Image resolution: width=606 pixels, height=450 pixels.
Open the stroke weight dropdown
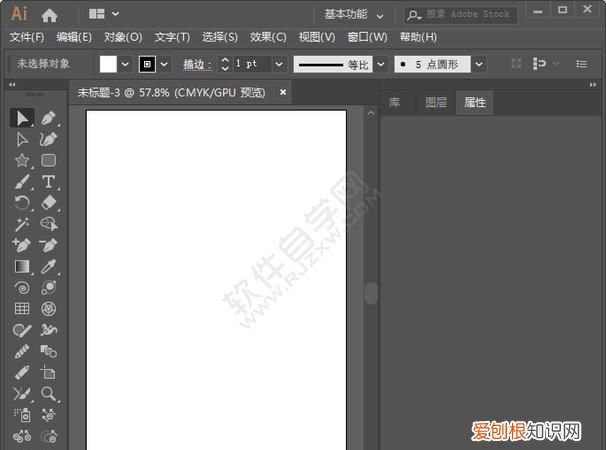pyautogui.click(x=277, y=63)
